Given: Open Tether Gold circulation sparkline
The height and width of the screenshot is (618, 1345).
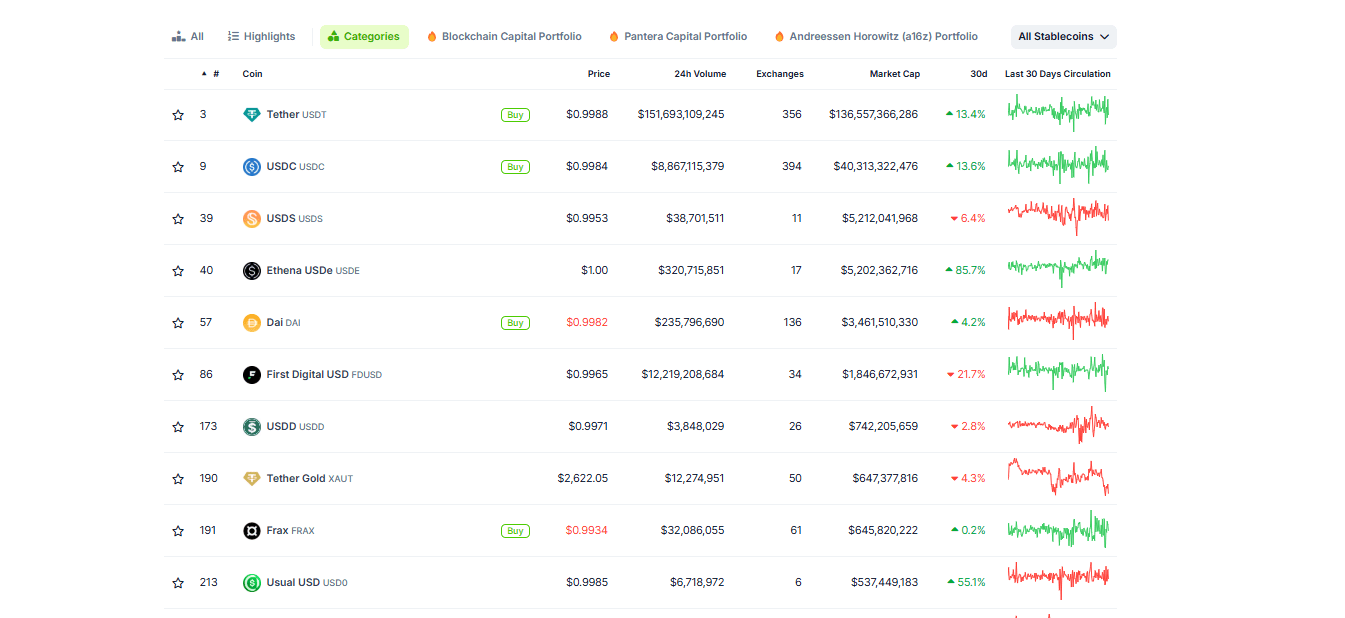Looking at the screenshot, I should point(1058,477).
